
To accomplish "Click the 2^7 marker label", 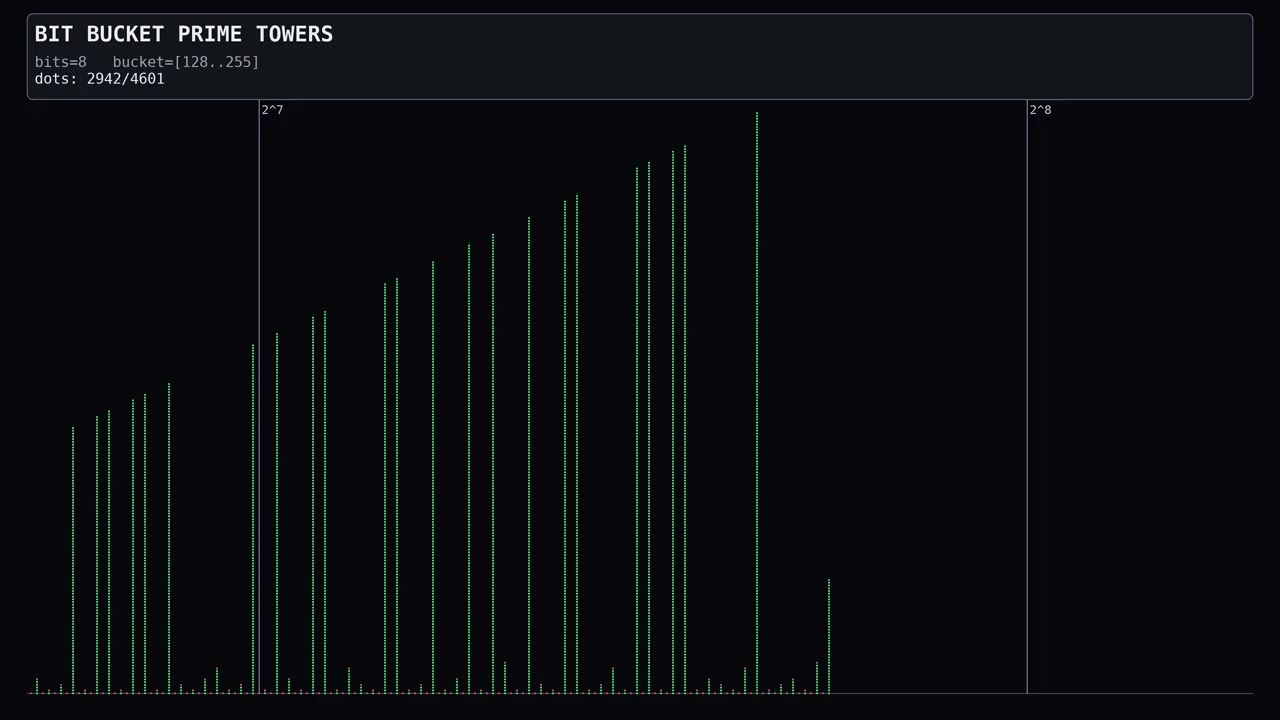I will pos(272,110).
